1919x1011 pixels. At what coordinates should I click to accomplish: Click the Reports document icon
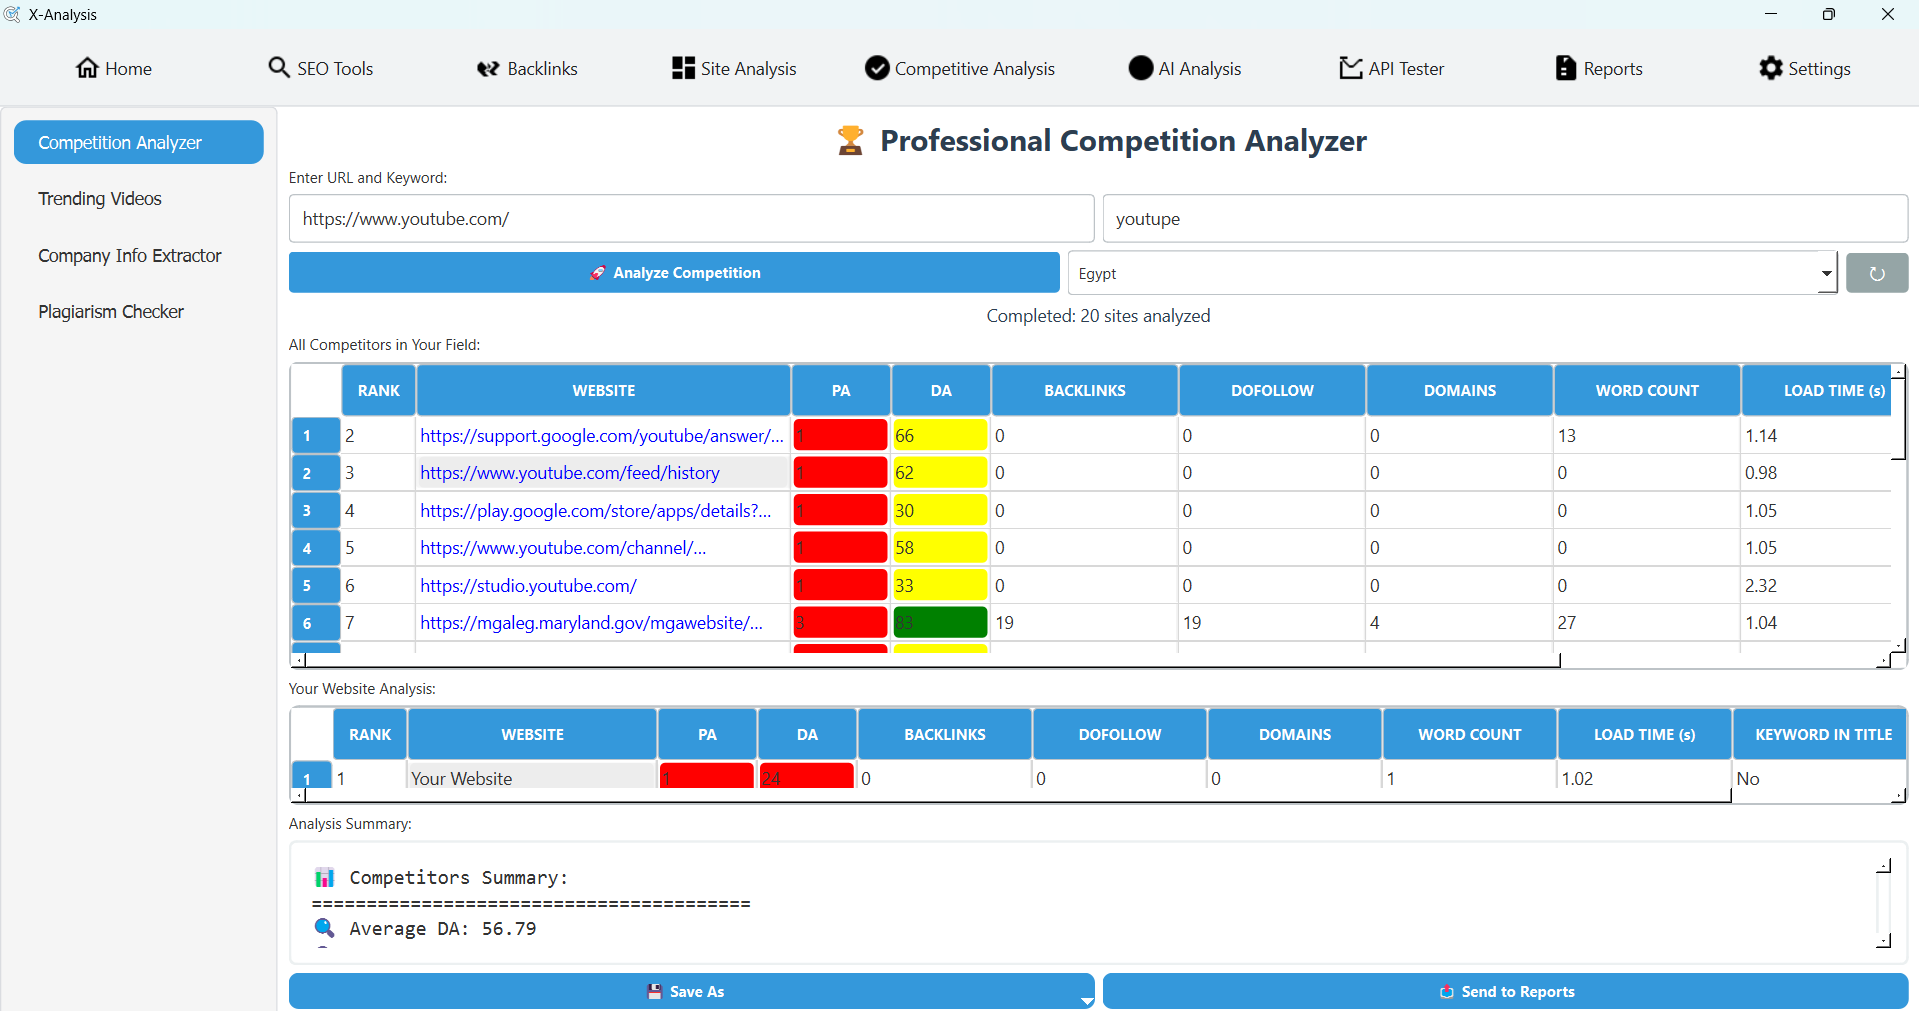1565,68
